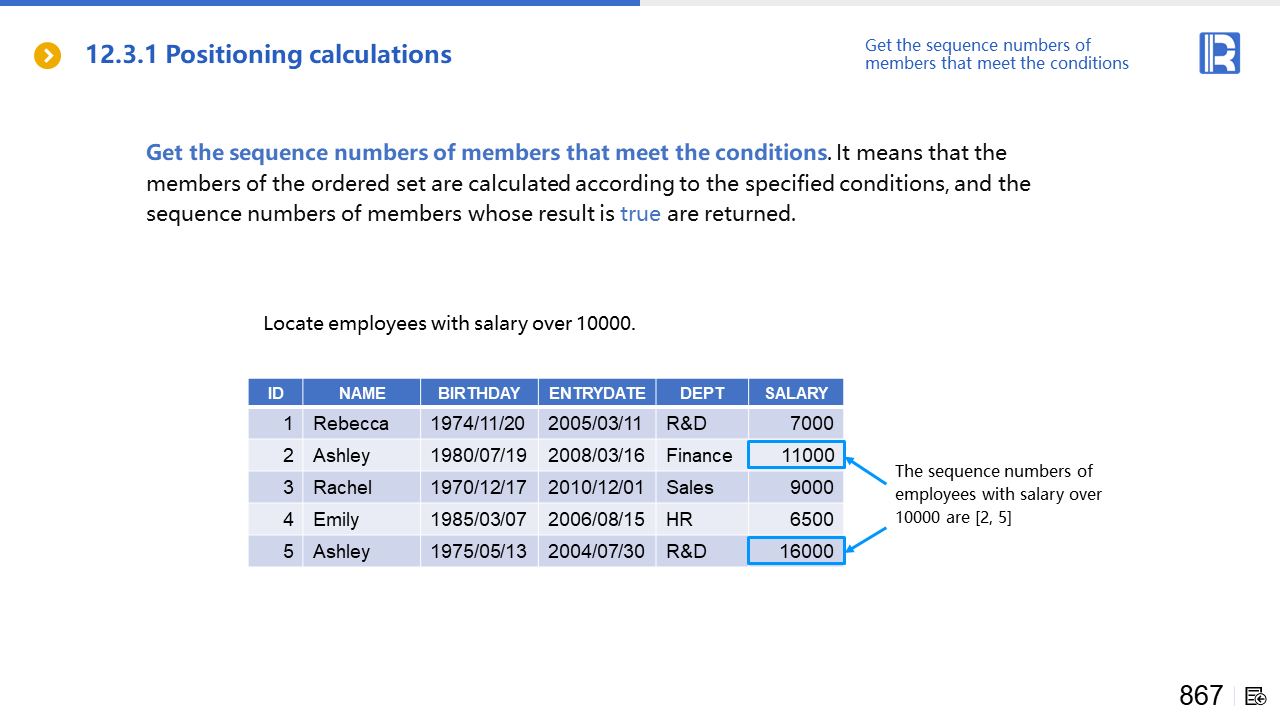Click the "12.3.1 Positioning calculations" title

click(x=268, y=55)
